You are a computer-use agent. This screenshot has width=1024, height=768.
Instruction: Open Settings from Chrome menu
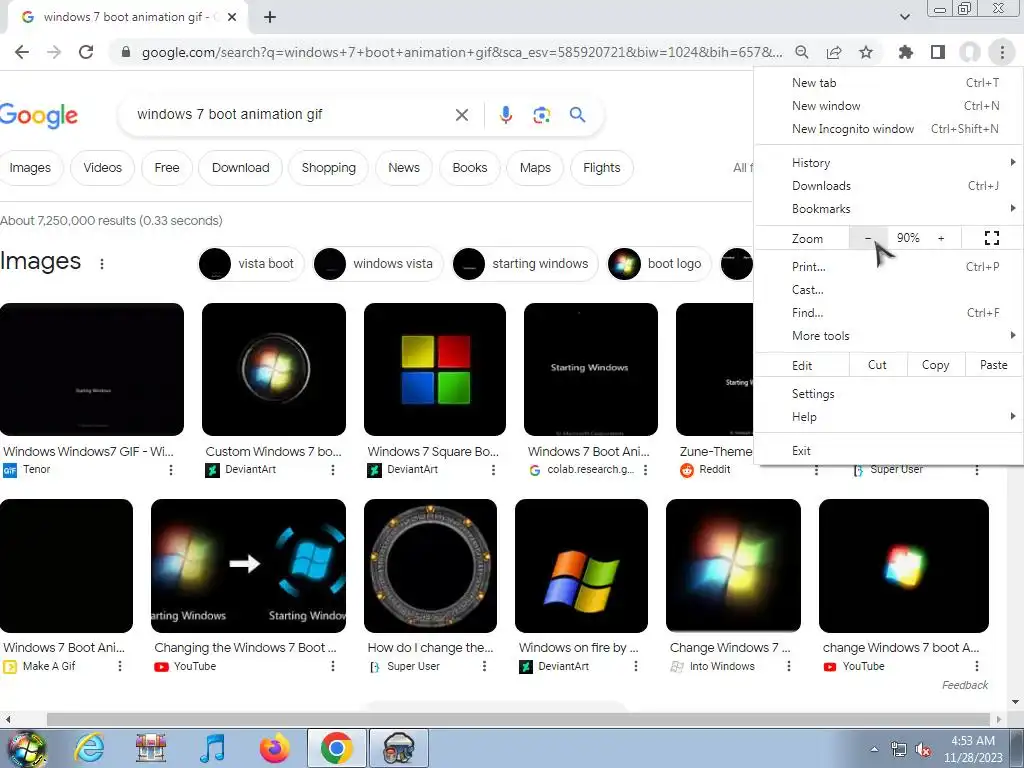coord(889,394)
